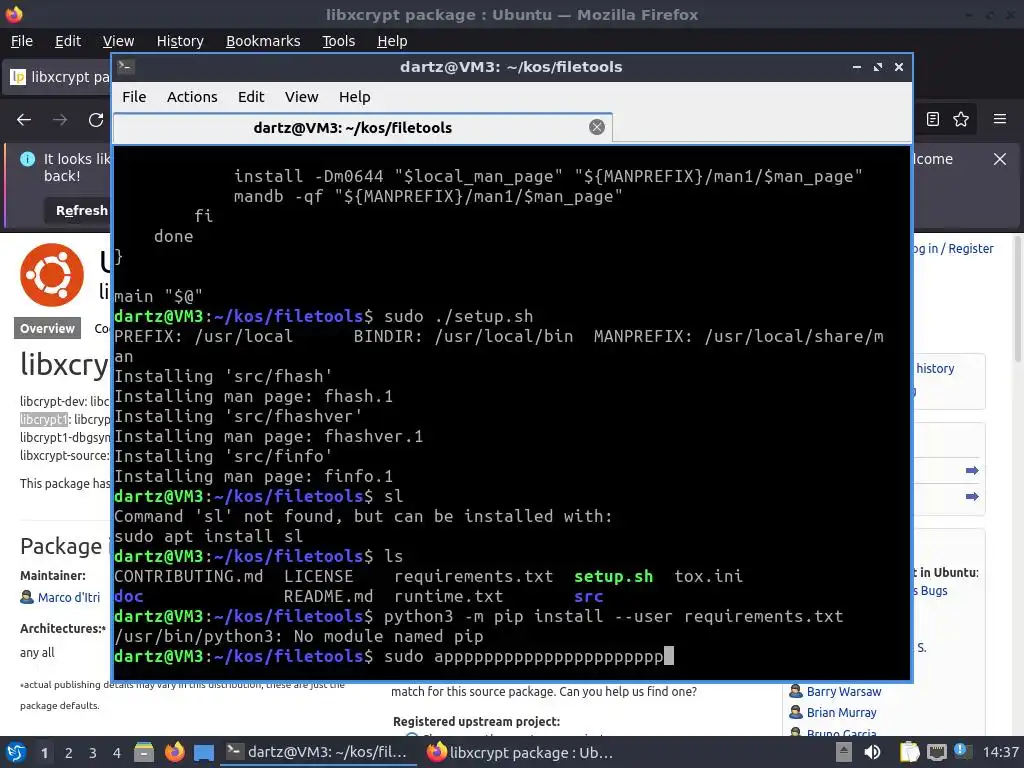Open the Barry Warsaw profile link

click(844, 691)
